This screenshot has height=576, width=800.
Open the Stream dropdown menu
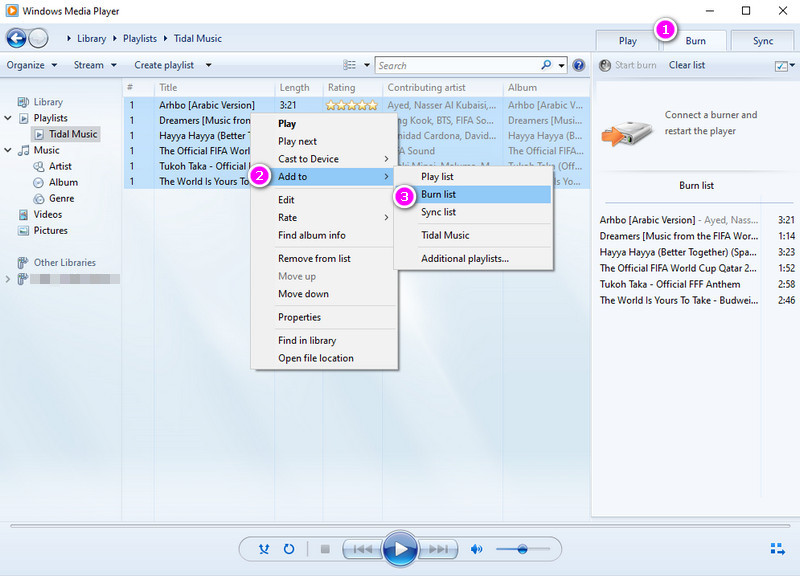coord(95,65)
